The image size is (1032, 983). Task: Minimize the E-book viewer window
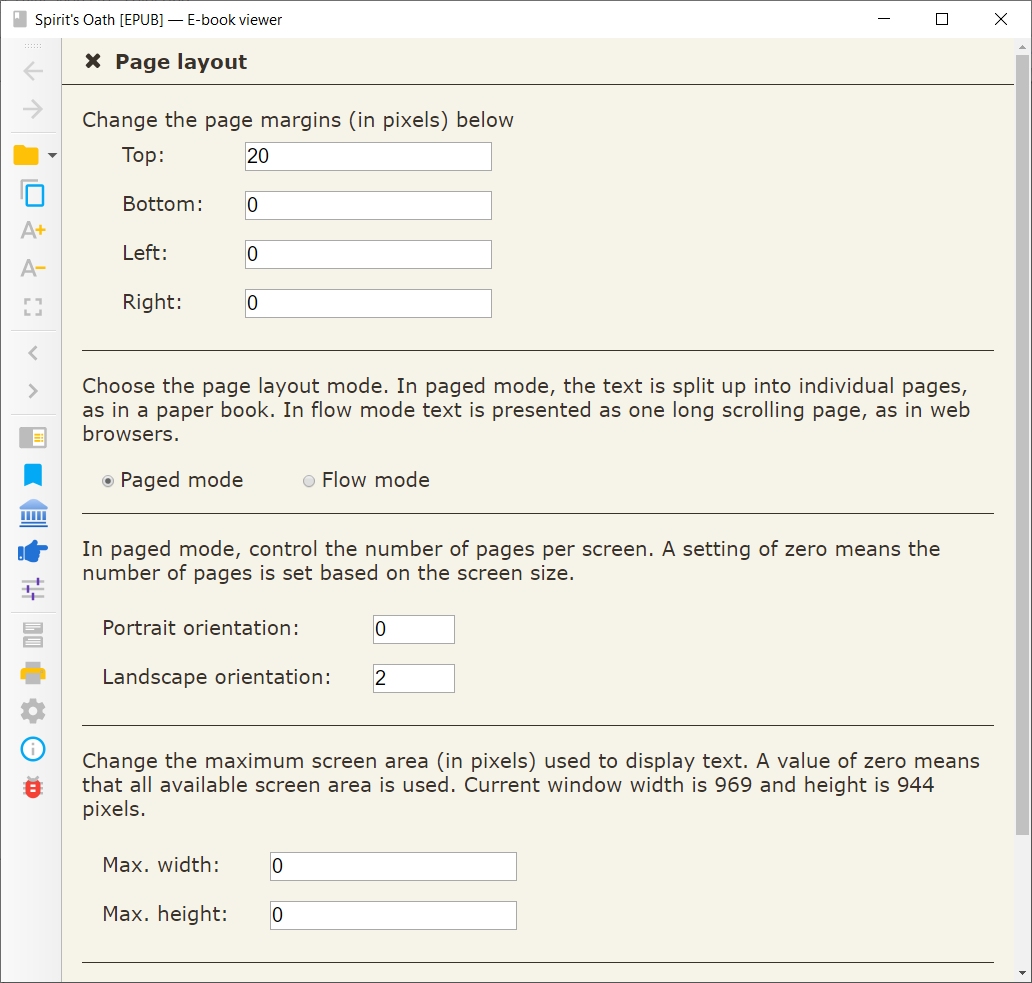pyautogui.click(x=884, y=19)
